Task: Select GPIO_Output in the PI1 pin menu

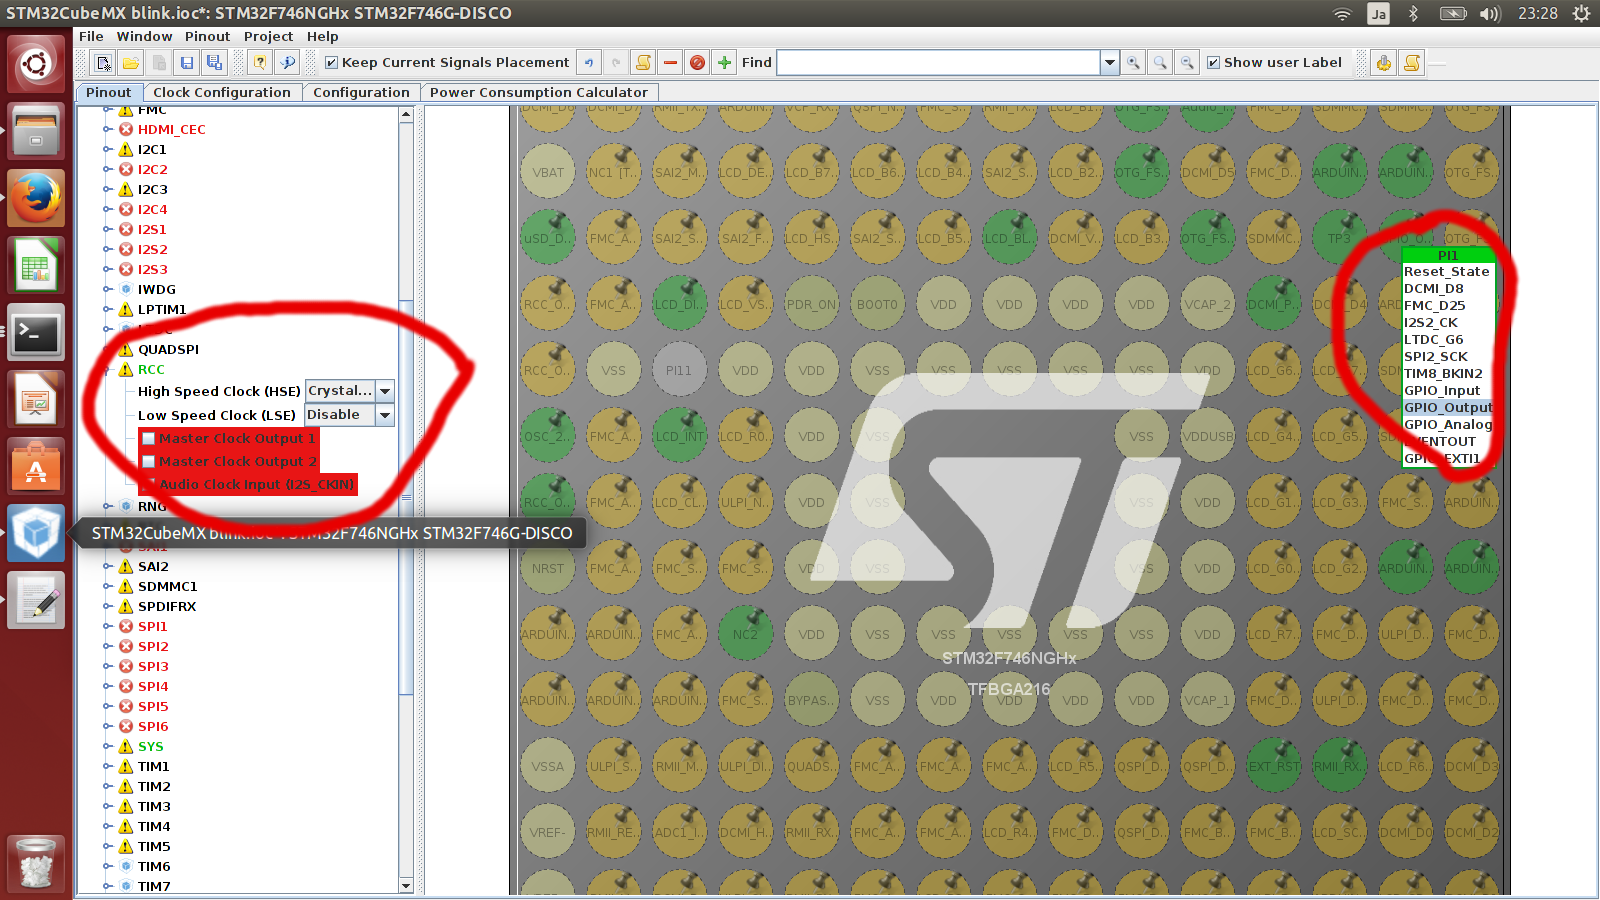Action: [x=1447, y=407]
